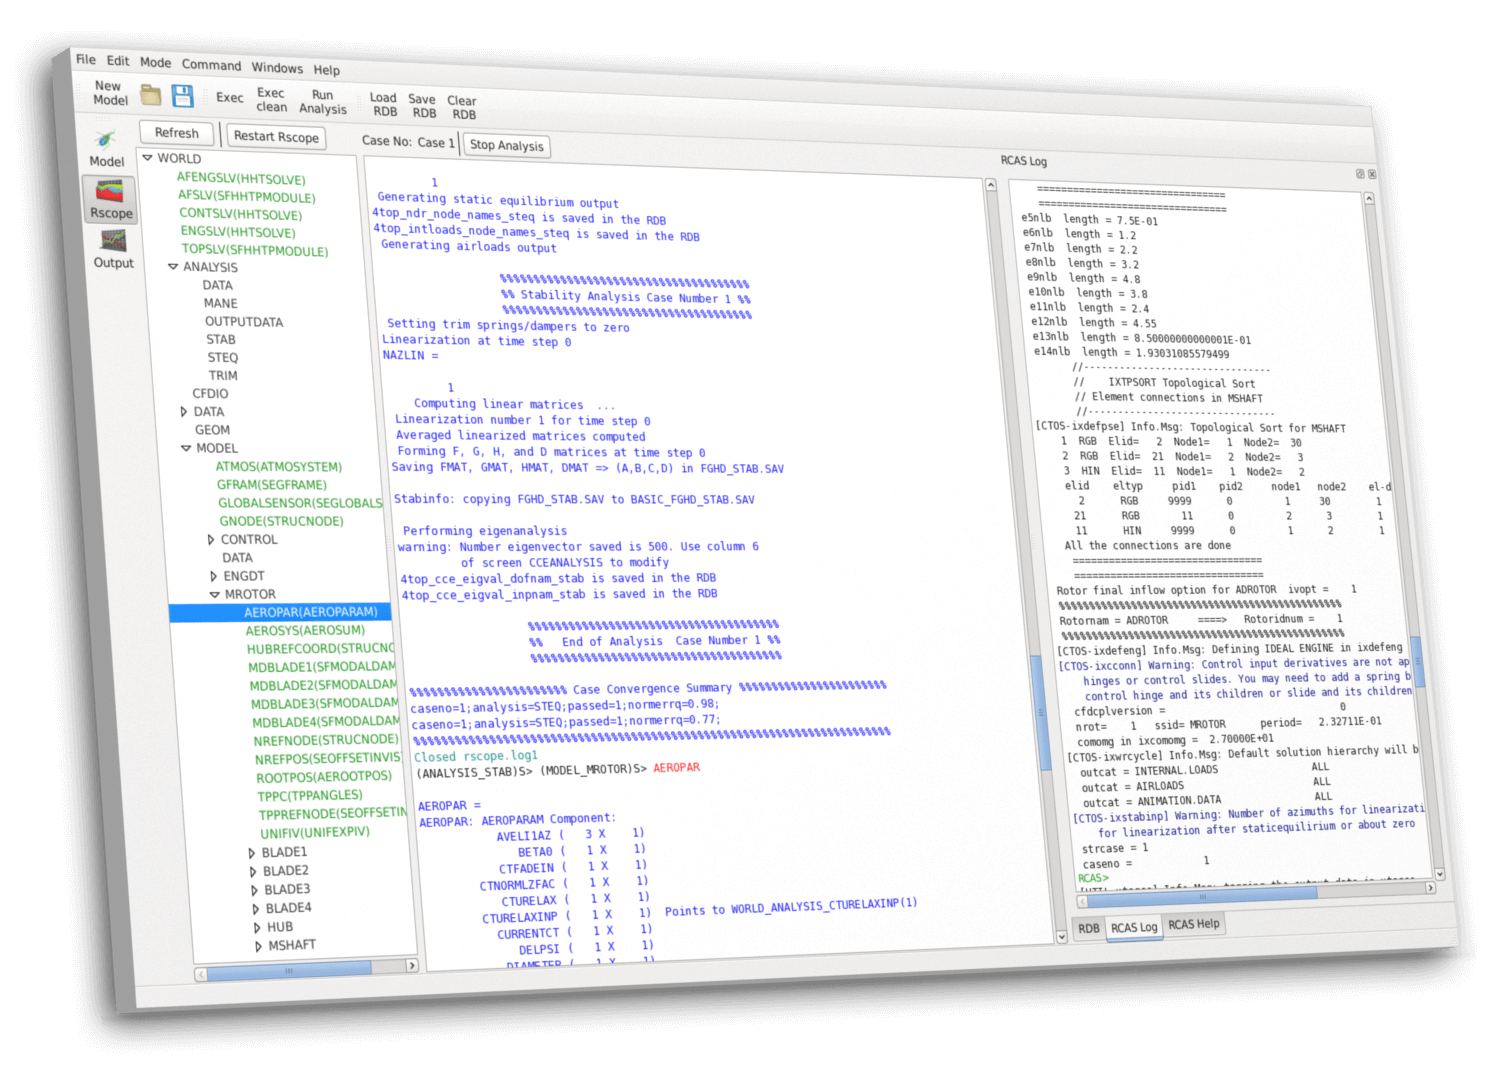Select TPPC(TPPANGLES) in the tree
Image resolution: width=1494 pixels, height=1065 pixels.
pyautogui.click(x=310, y=796)
